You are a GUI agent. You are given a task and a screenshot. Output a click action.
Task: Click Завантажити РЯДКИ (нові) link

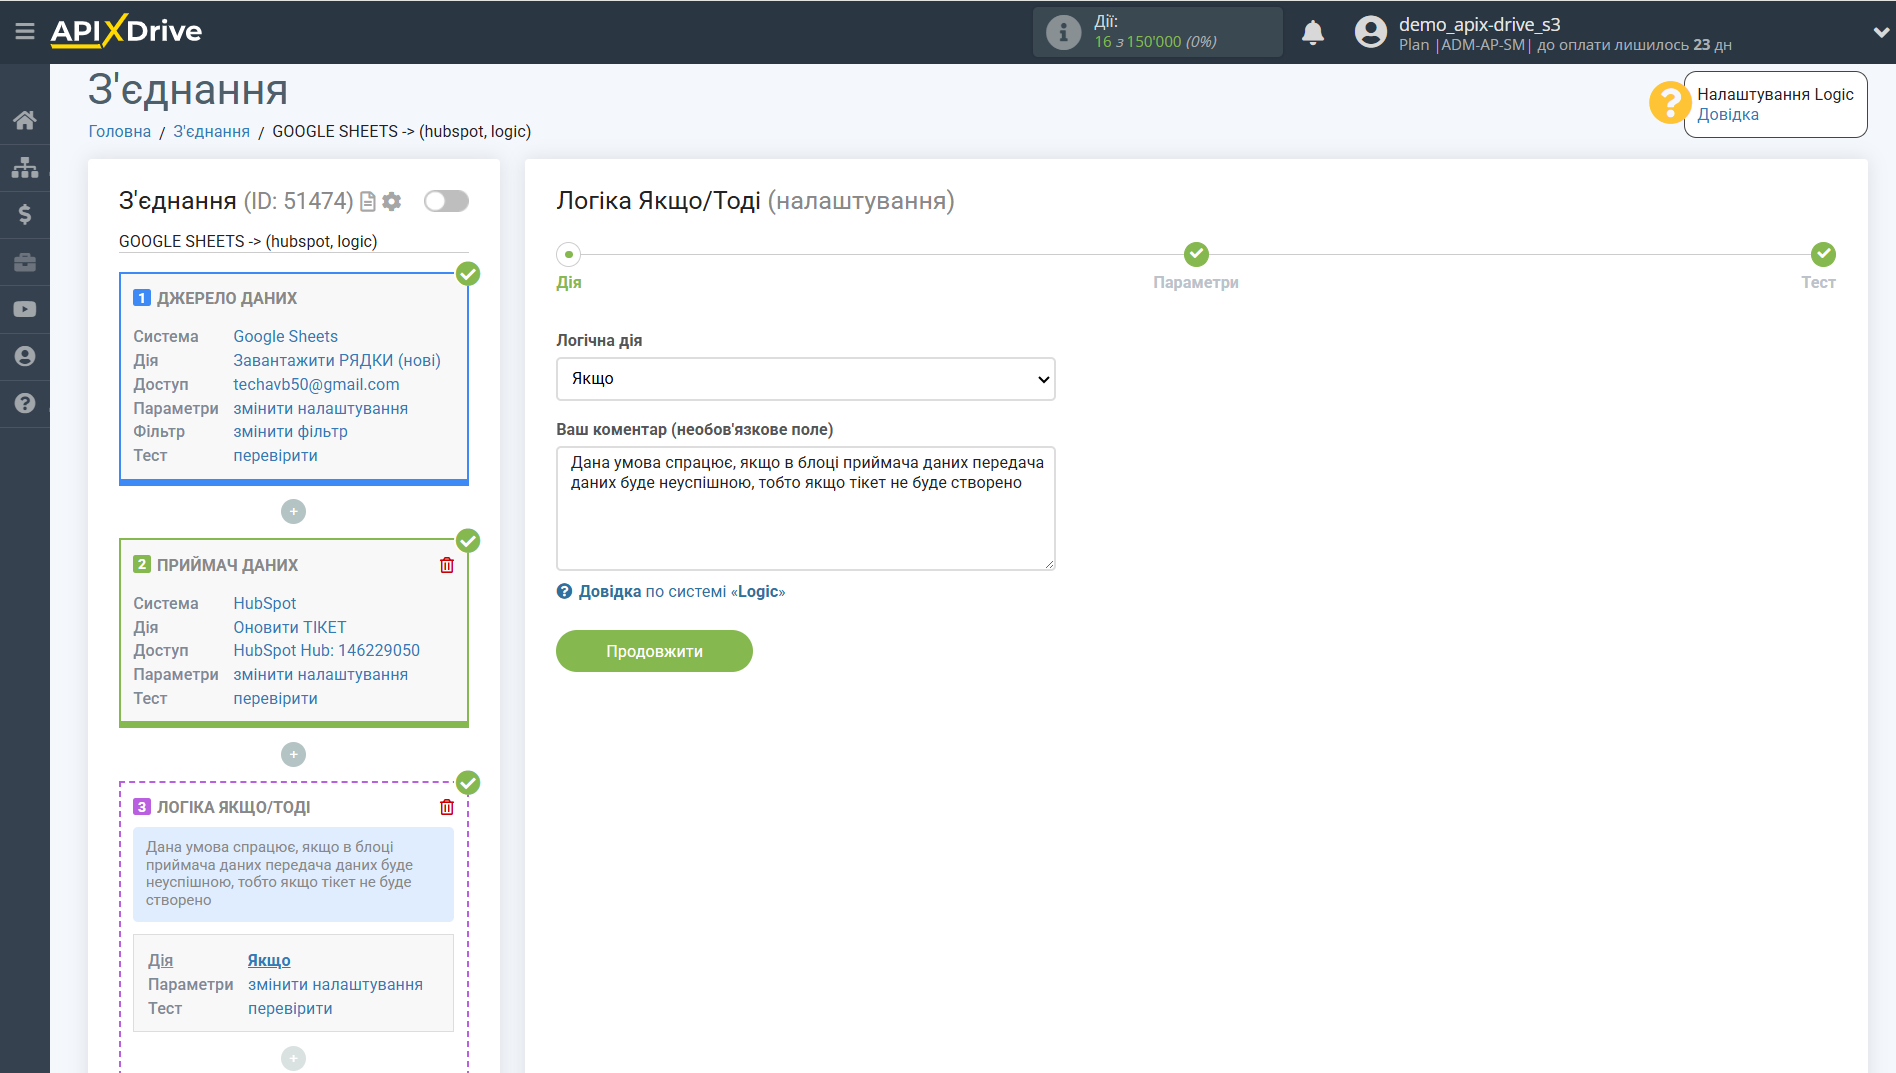337,360
